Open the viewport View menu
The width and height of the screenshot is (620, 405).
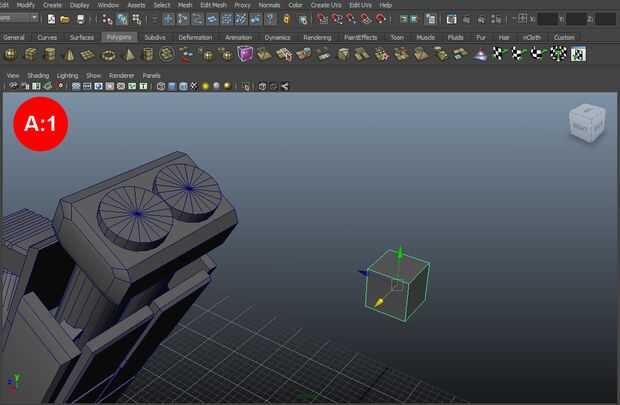tap(13, 75)
